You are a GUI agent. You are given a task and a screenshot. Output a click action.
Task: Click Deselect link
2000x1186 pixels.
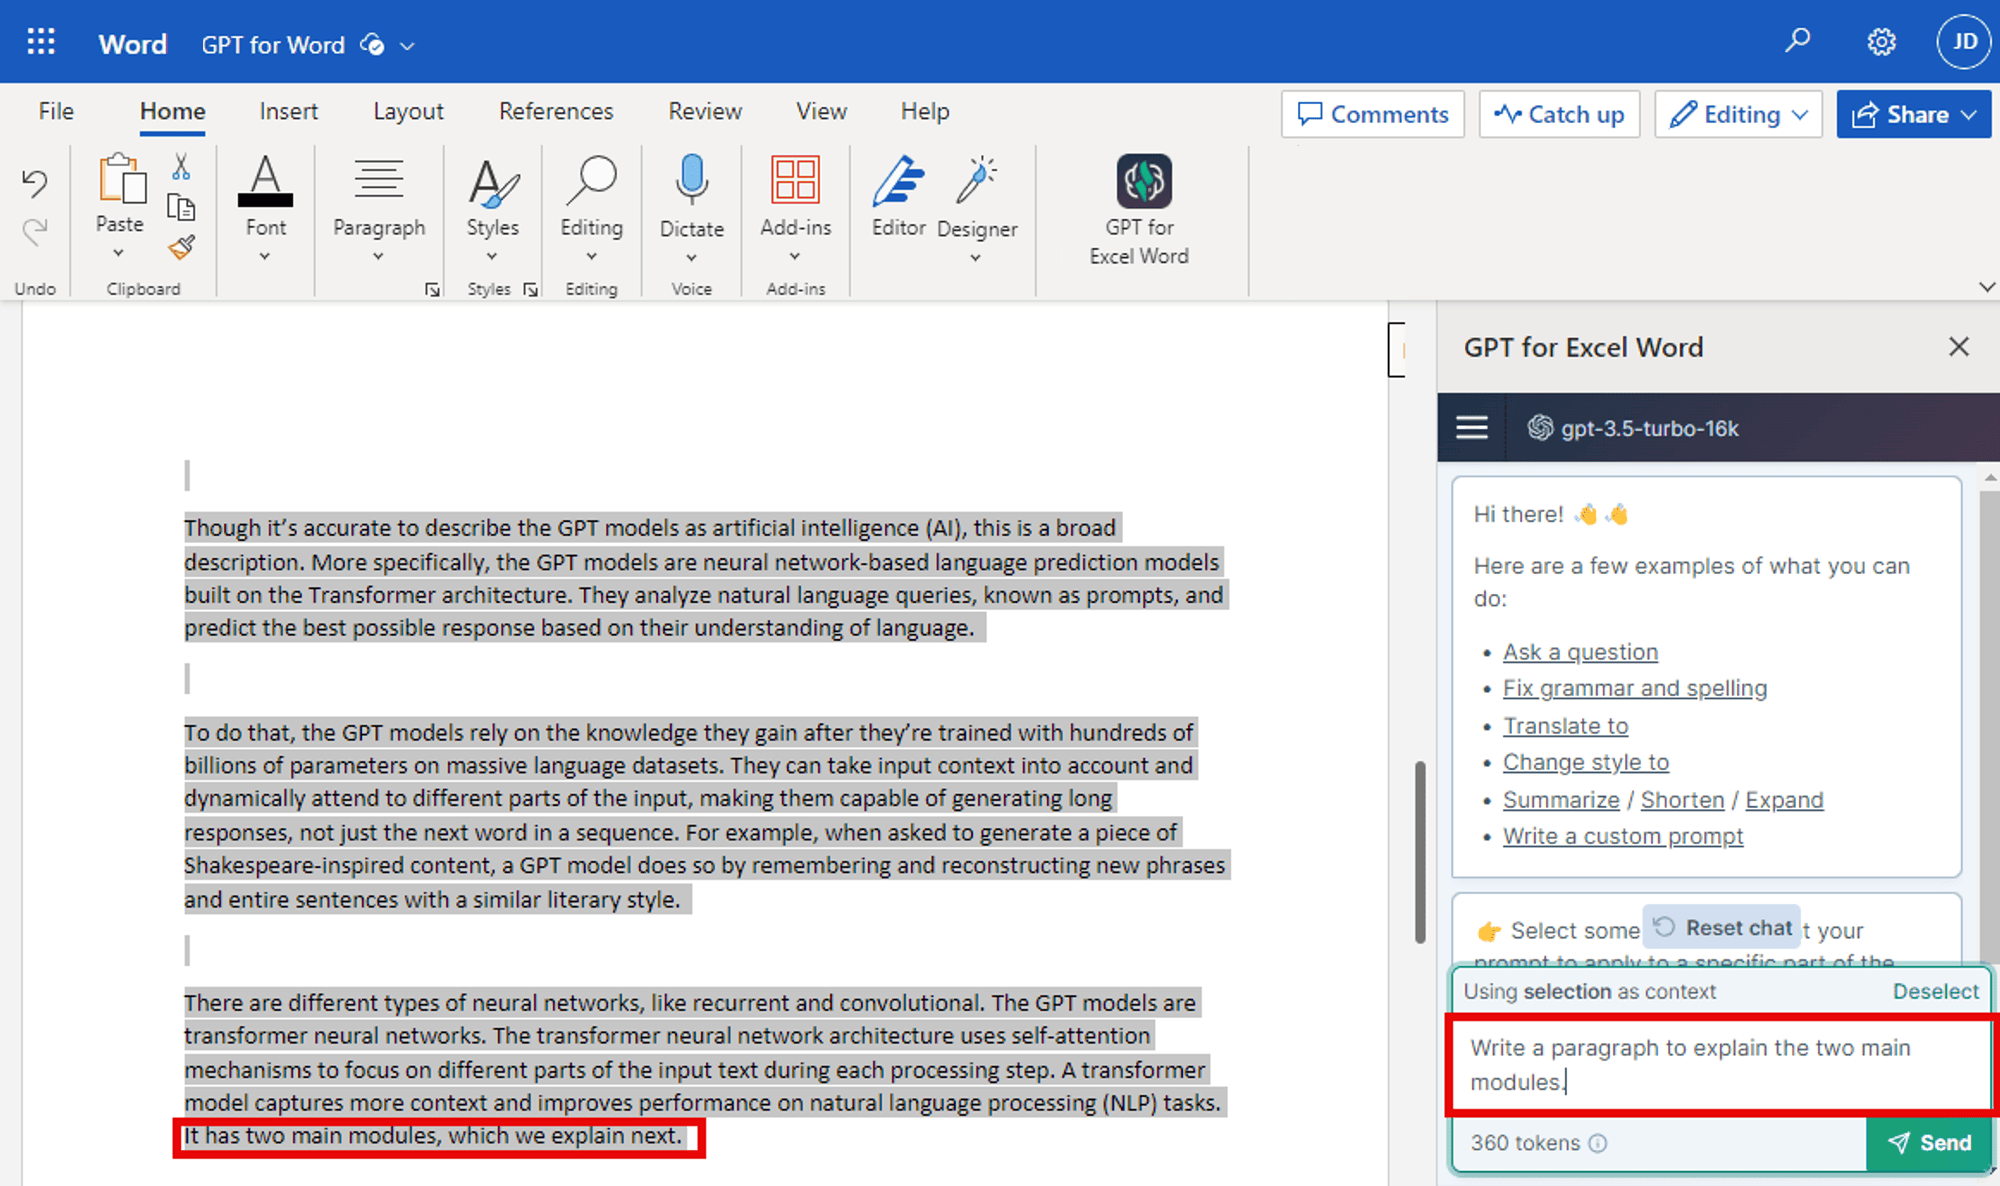[x=1935, y=991]
